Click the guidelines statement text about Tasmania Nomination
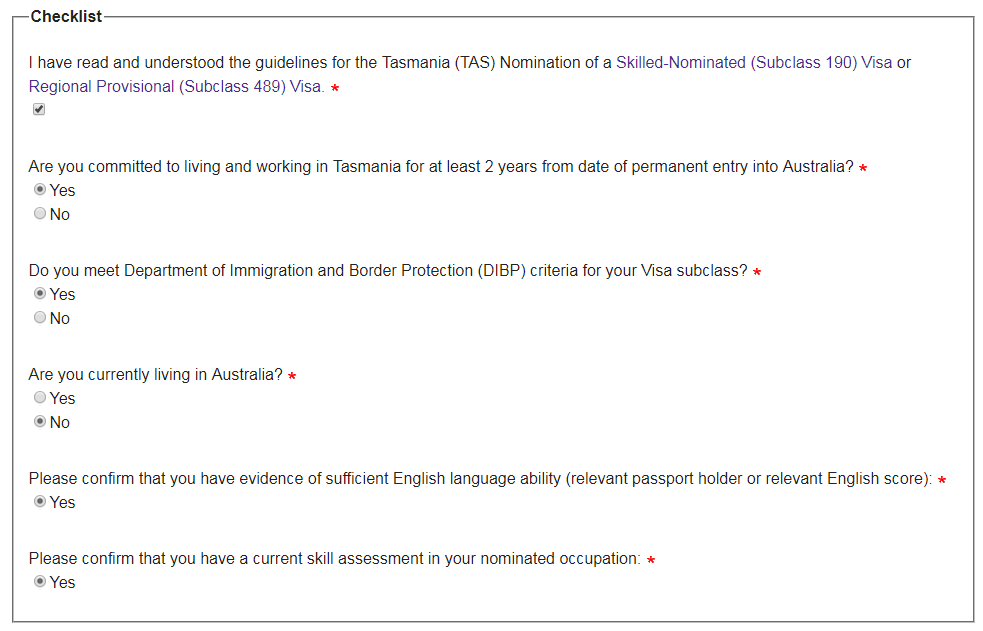Screen dimensions: 983x631 click(x=320, y=63)
